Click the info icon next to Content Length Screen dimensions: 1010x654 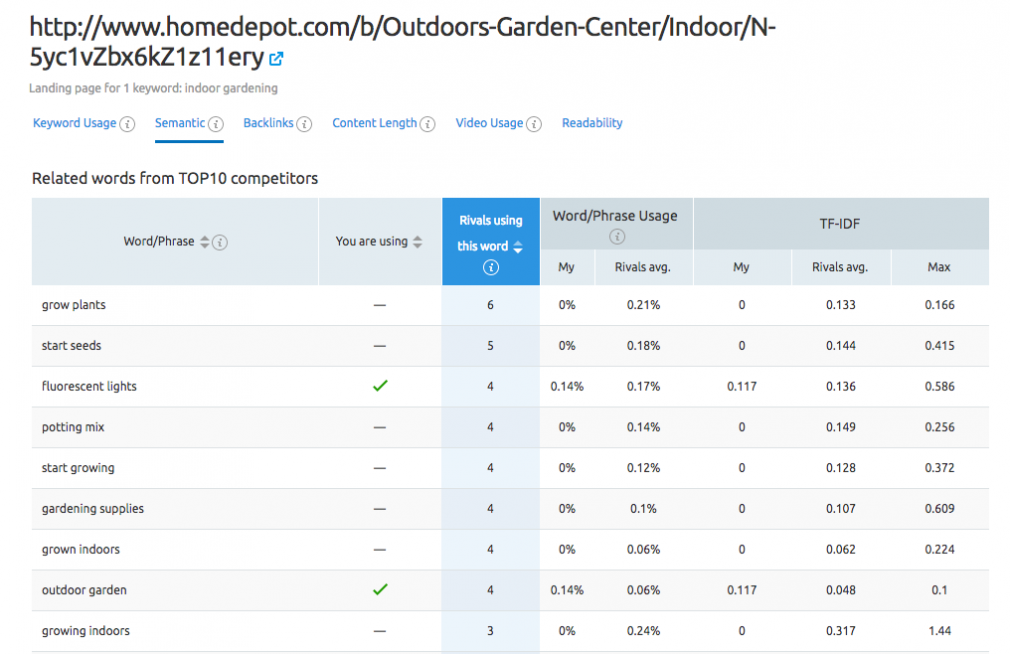tap(427, 124)
